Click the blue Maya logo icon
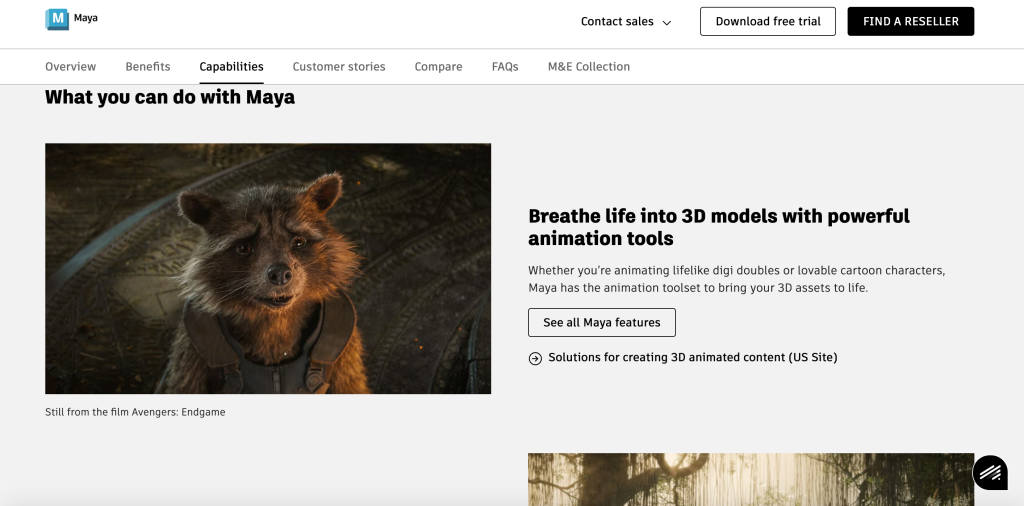1024x506 pixels. pyautogui.click(x=58, y=19)
